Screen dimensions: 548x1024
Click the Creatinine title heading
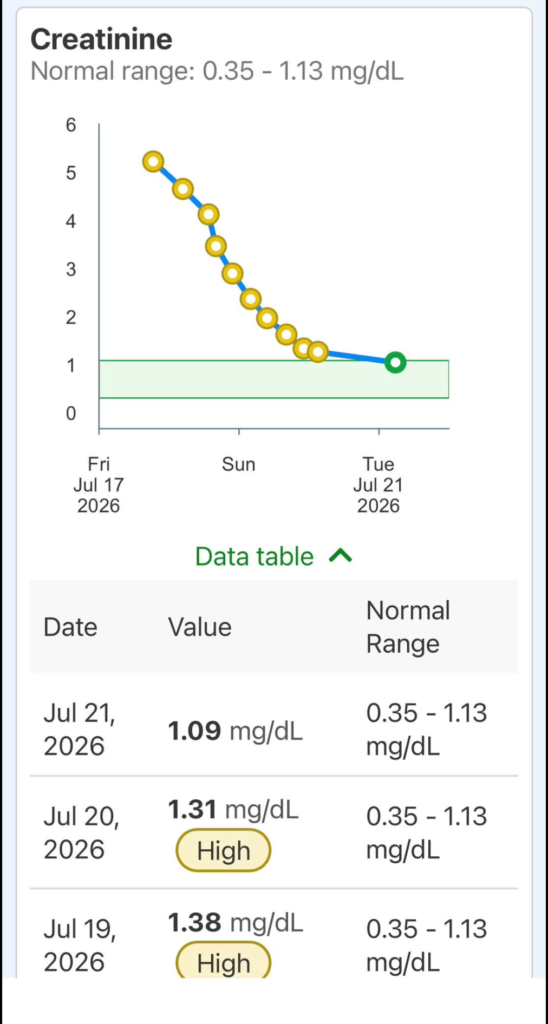102,40
